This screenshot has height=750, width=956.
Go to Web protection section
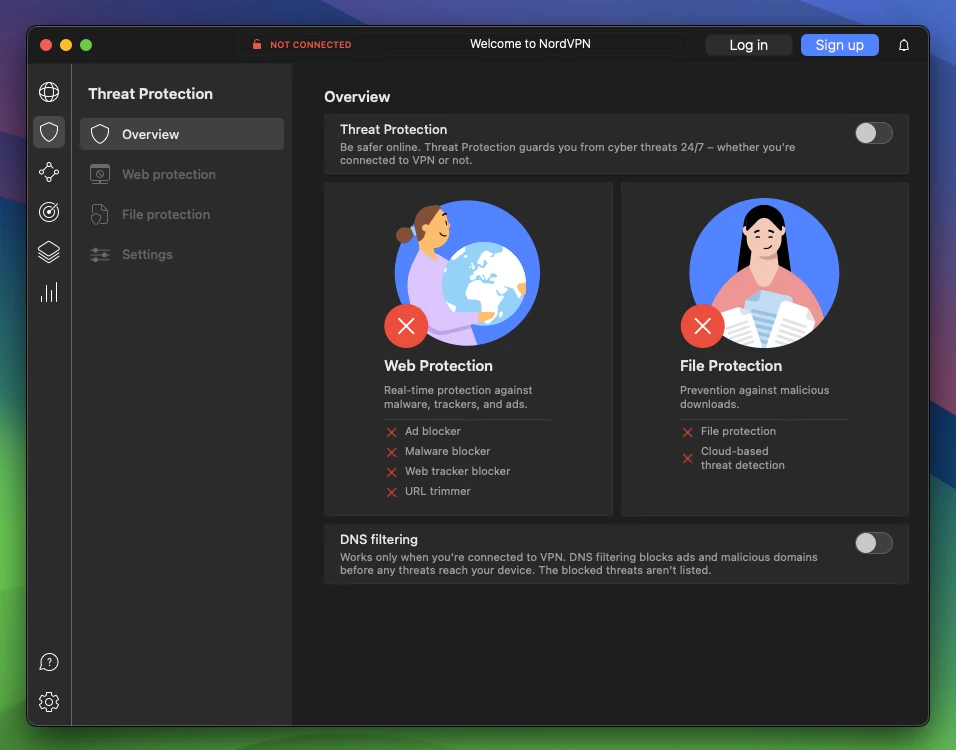coord(168,174)
